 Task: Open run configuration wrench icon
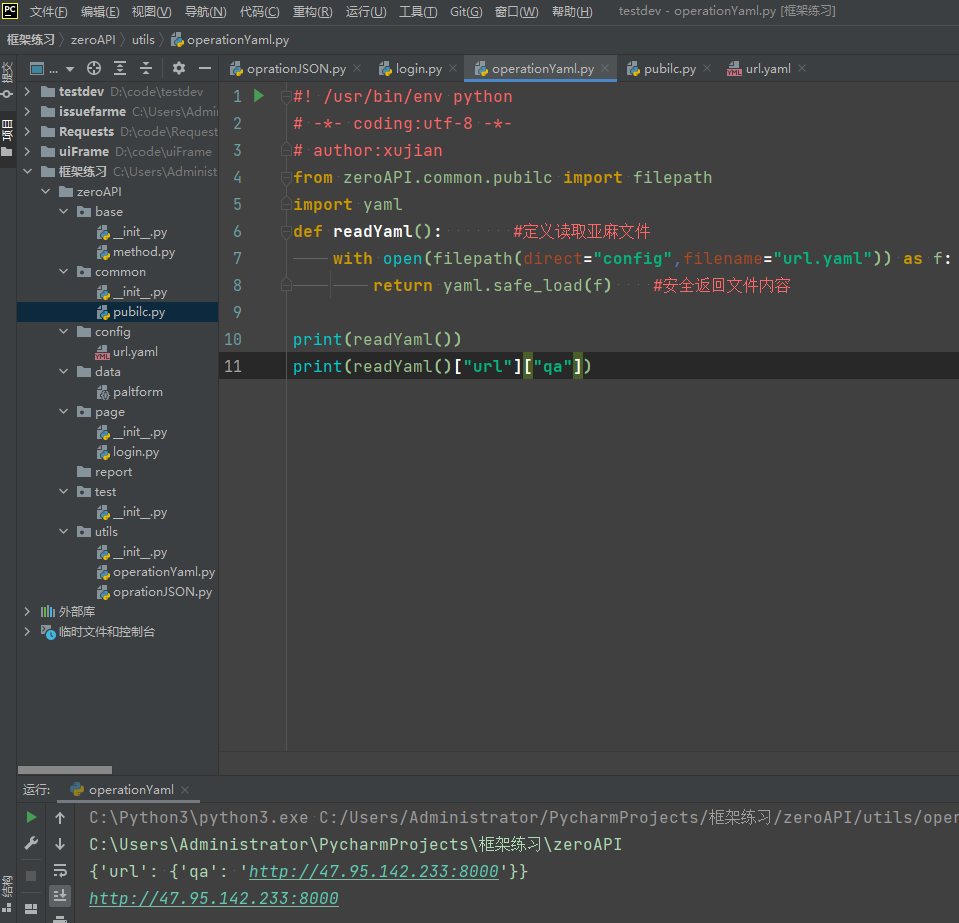[x=32, y=844]
